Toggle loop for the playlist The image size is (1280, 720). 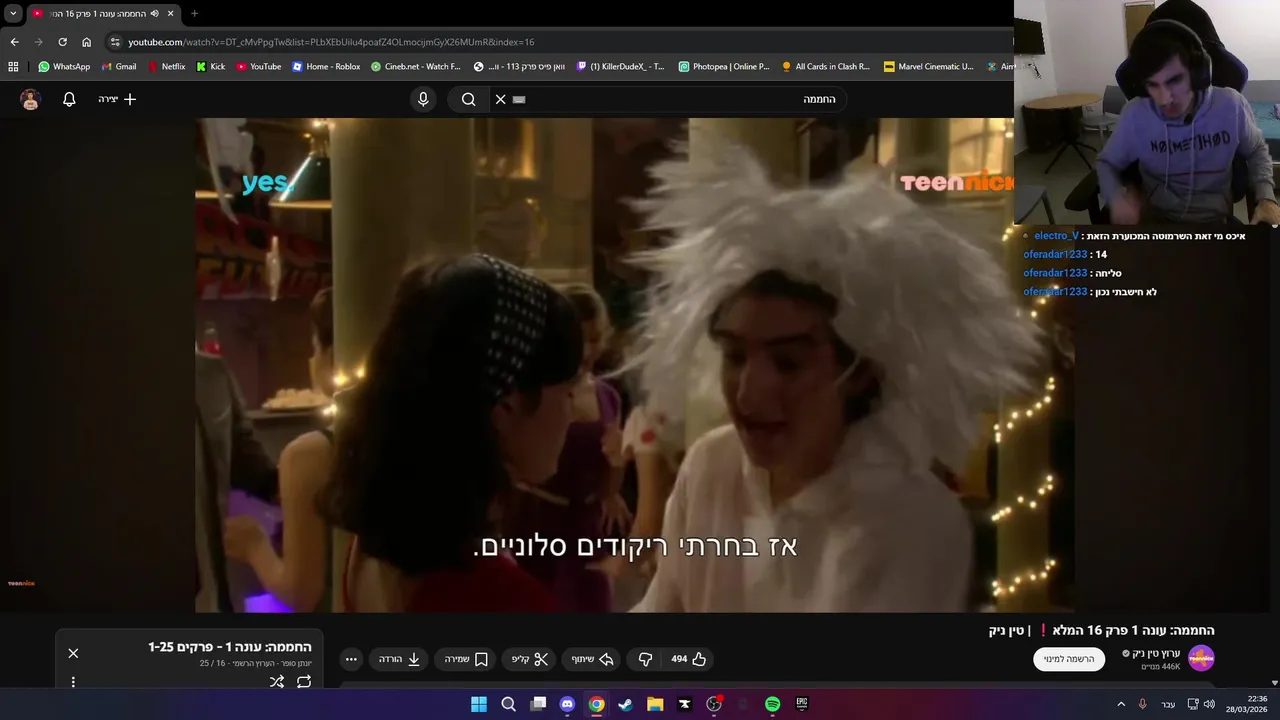[x=304, y=682]
